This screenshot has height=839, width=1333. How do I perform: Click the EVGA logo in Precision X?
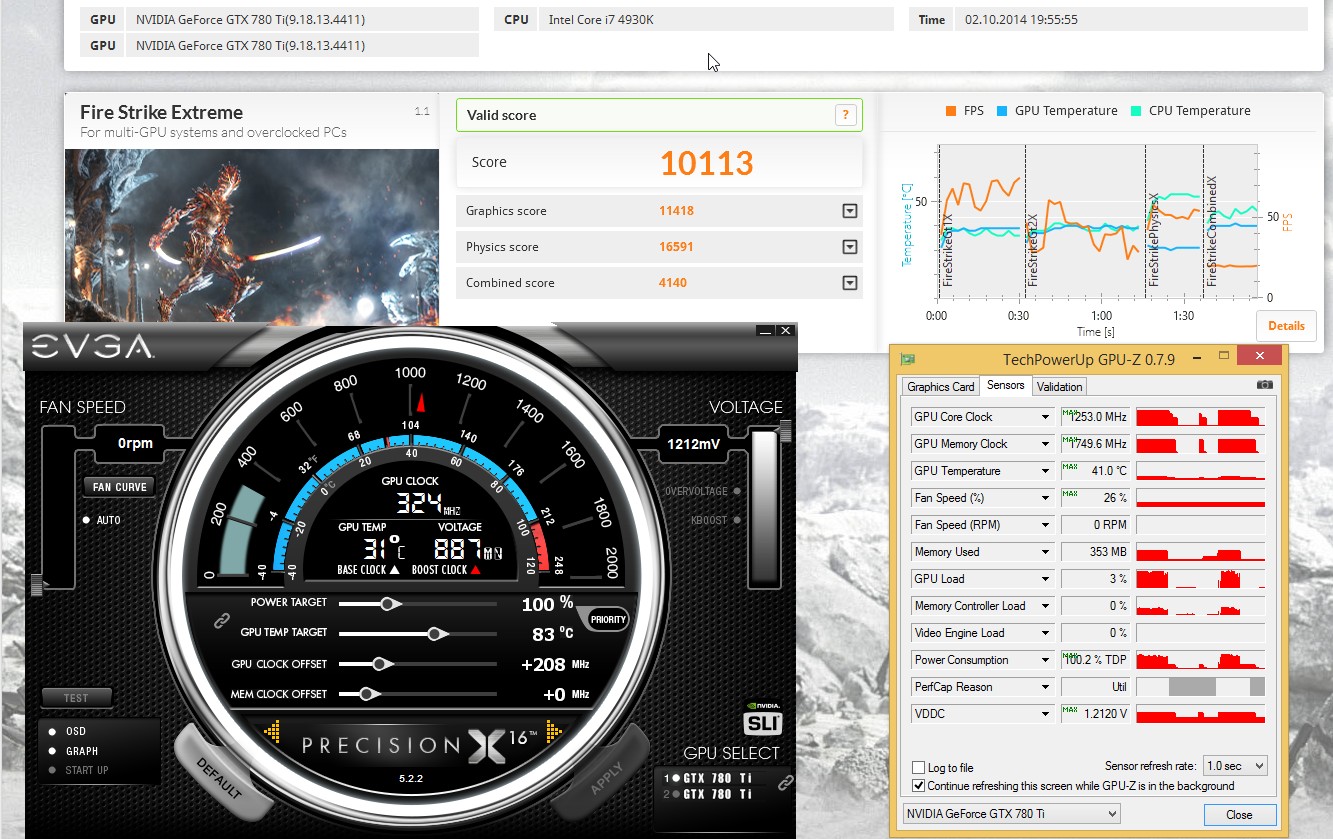[92, 347]
